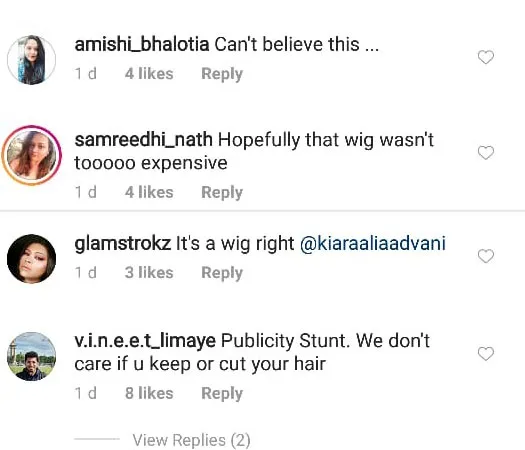
Task: Reply to glamstrokz's comment
Action: tap(222, 273)
